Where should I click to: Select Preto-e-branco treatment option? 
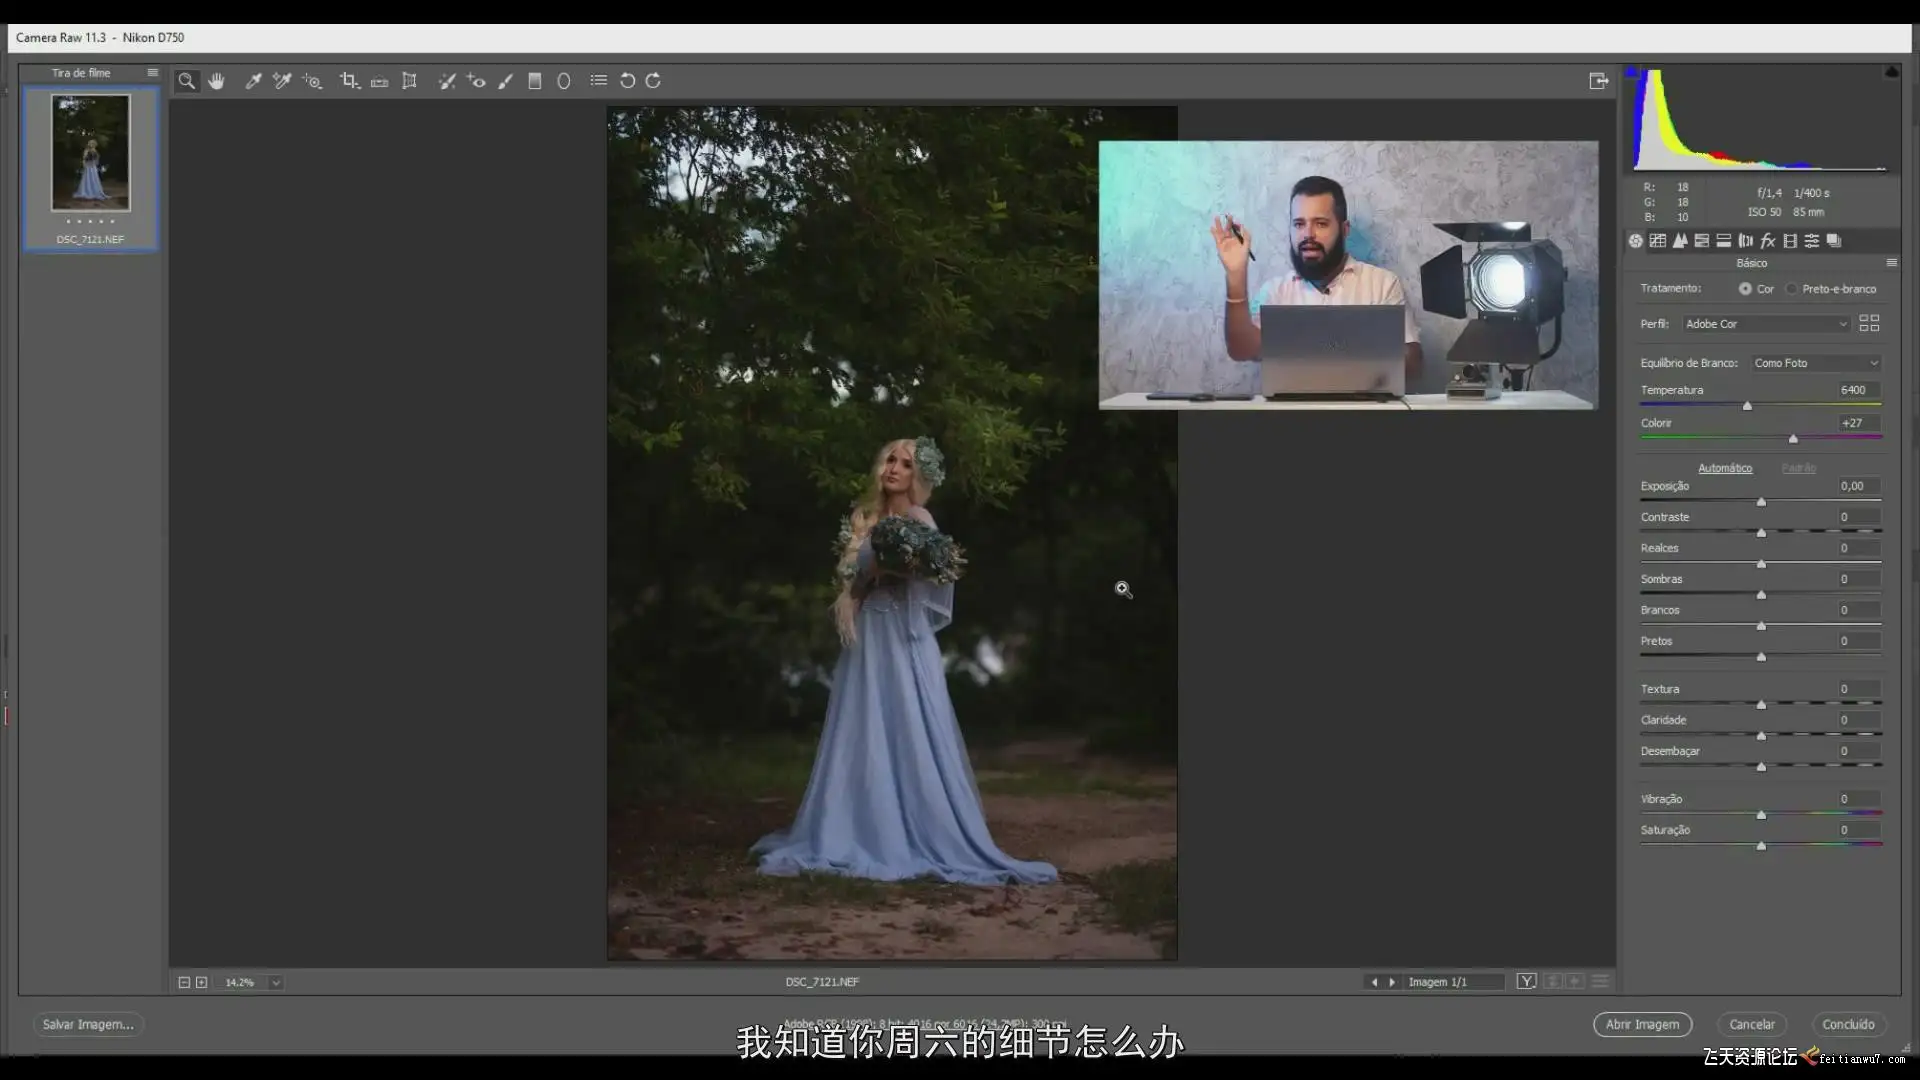point(1792,289)
